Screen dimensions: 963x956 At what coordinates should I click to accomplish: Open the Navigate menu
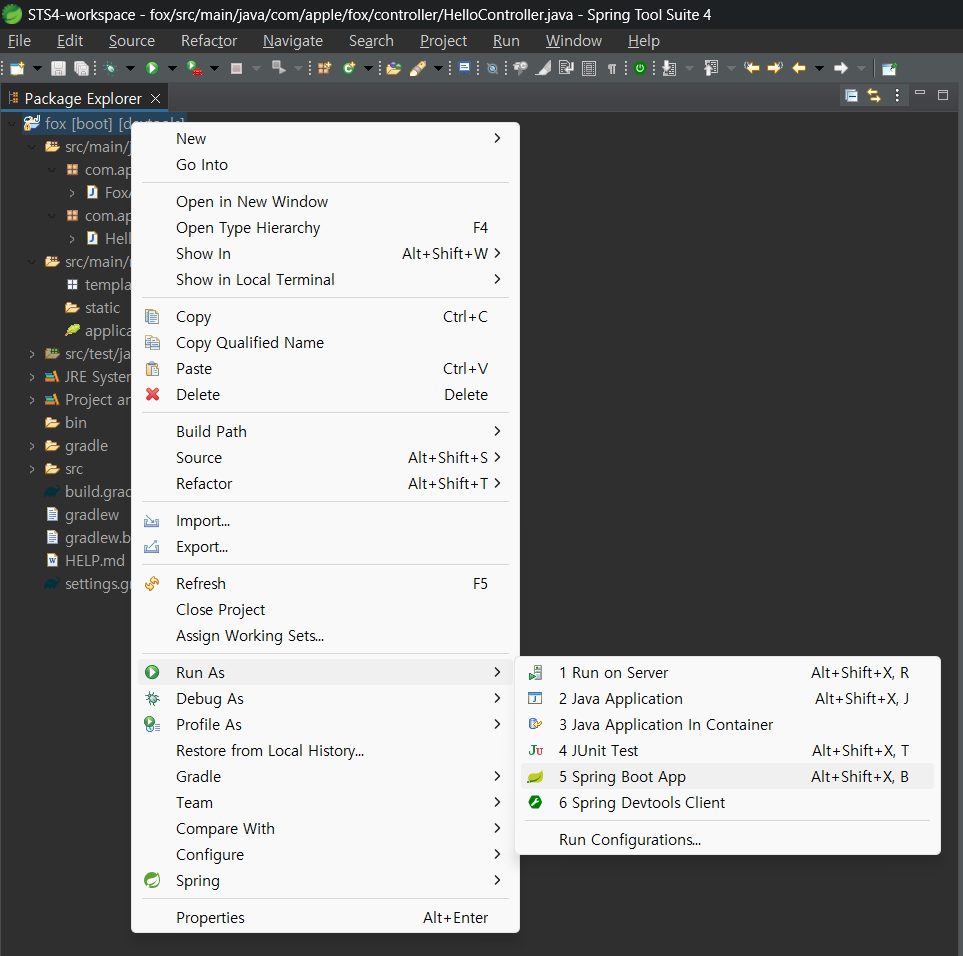293,41
